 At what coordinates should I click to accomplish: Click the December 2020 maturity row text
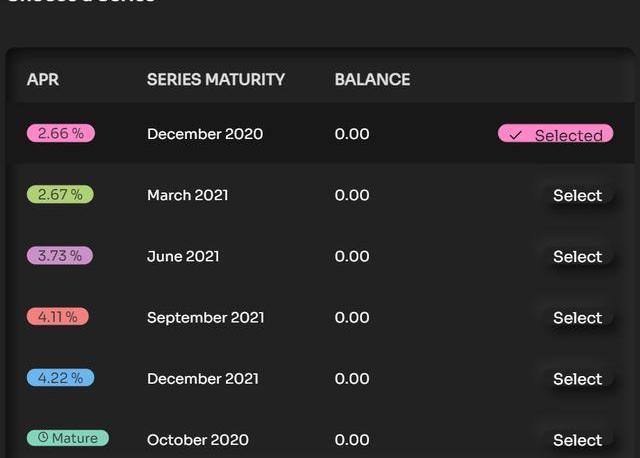pyautogui.click(x=205, y=134)
